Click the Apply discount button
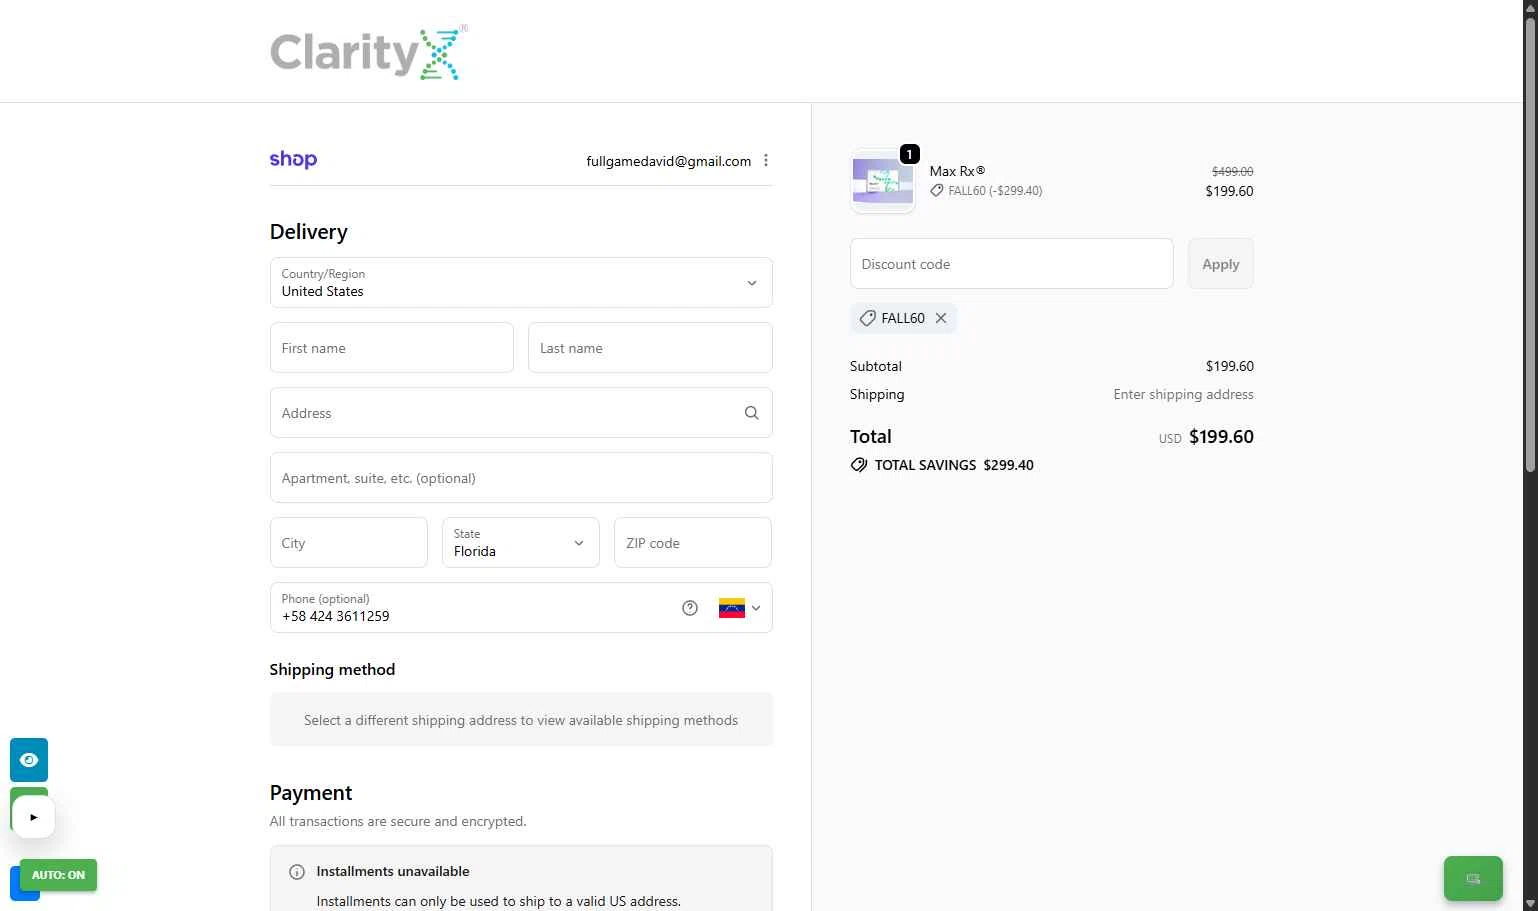 coord(1221,264)
